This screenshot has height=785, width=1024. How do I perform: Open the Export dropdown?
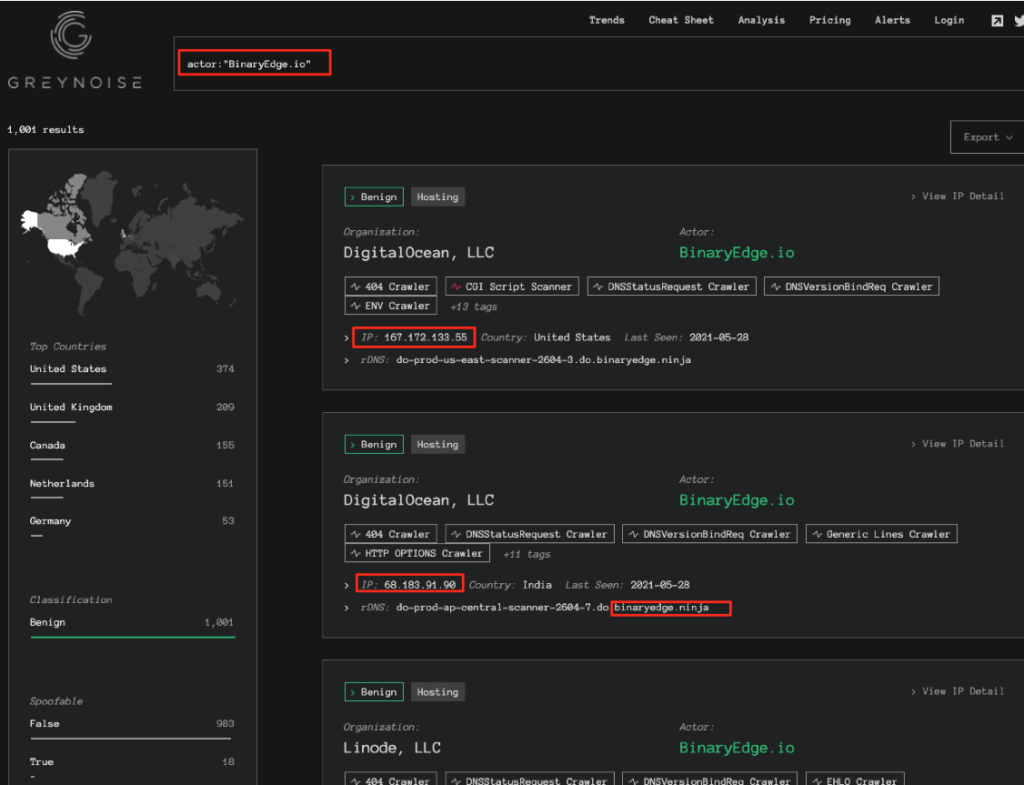tap(987, 137)
